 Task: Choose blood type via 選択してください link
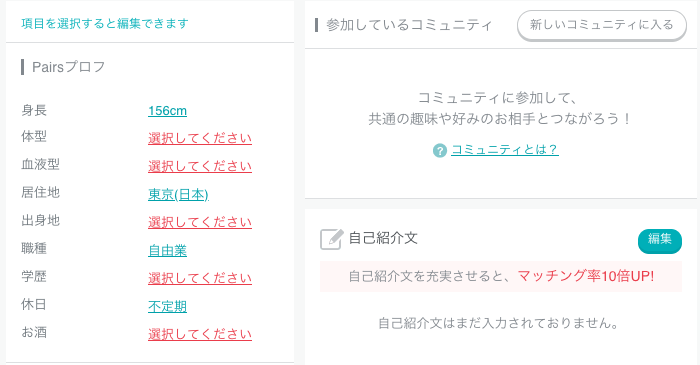(x=200, y=166)
